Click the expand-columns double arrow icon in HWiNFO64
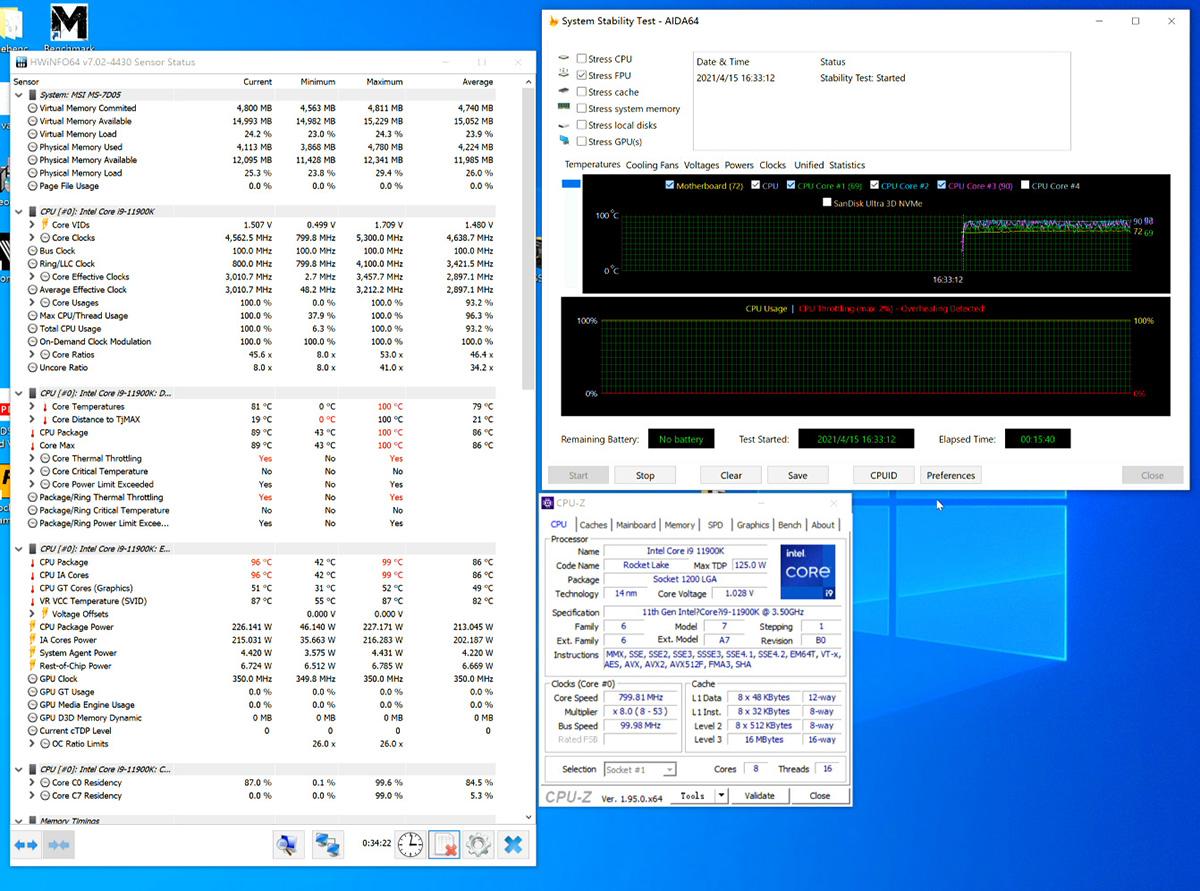The image size is (1200, 891). (26, 845)
